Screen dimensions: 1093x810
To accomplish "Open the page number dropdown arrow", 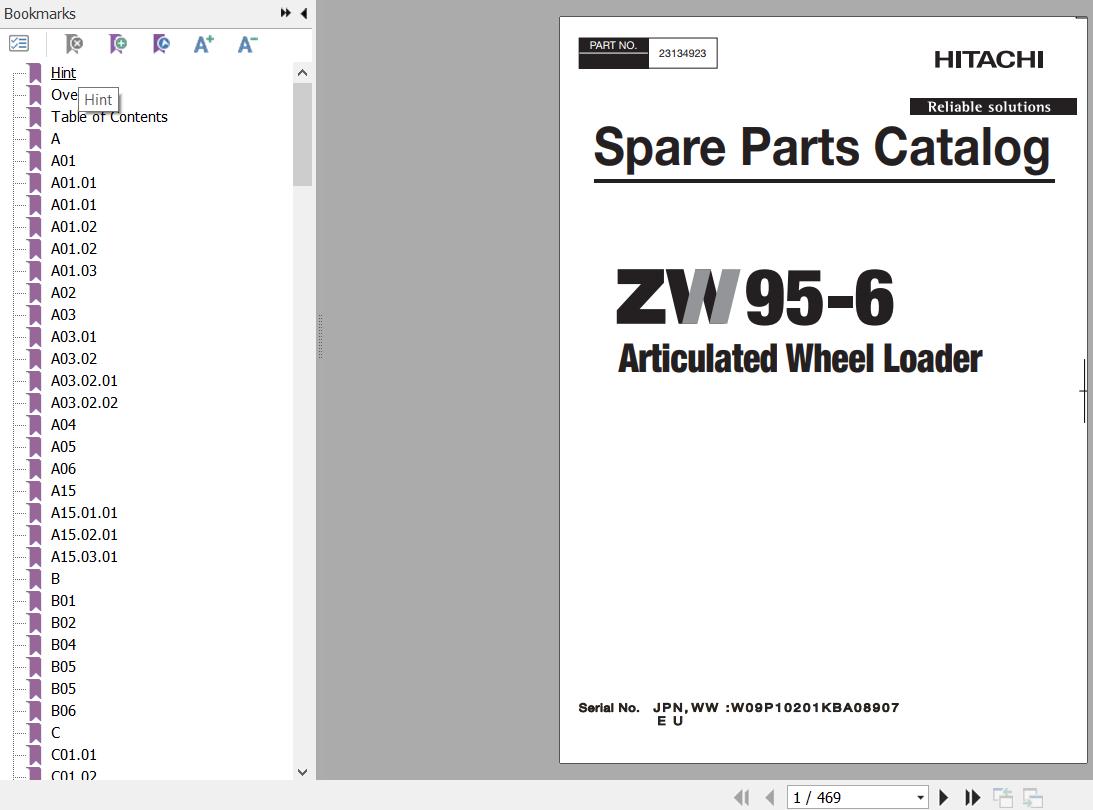I will tap(921, 797).
